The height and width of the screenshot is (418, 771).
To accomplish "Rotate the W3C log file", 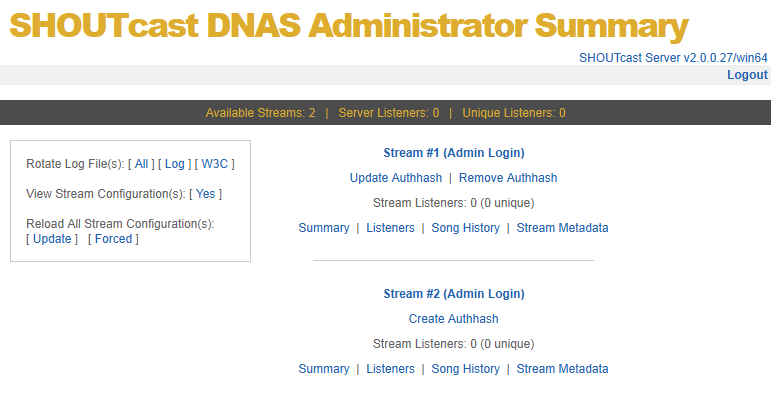I will click(215, 164).
